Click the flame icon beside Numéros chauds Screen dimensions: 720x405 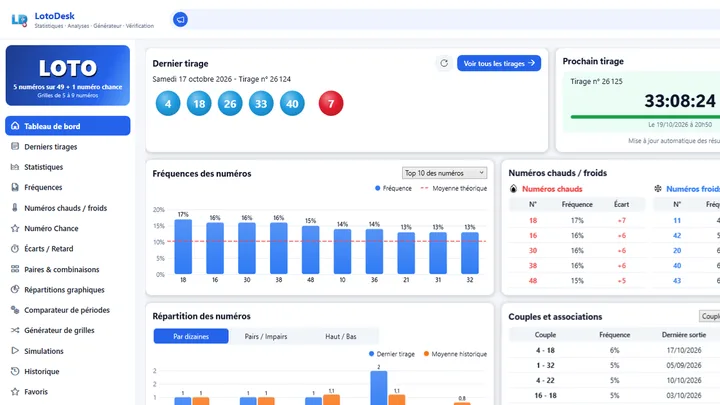click(x=513, y=189)
